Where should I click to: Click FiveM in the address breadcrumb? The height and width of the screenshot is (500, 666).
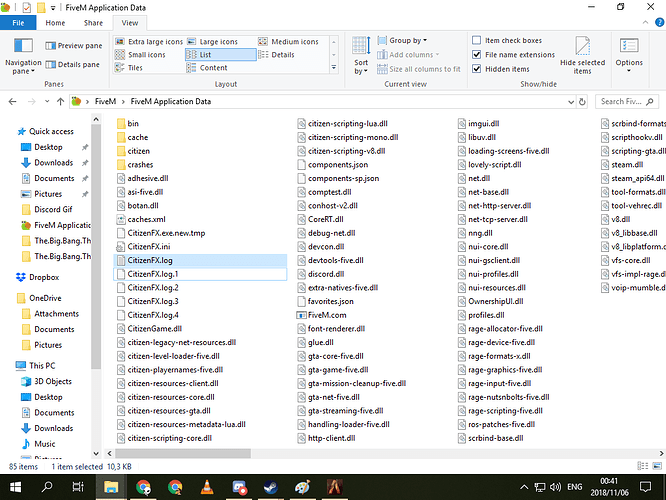click(105, 102)
